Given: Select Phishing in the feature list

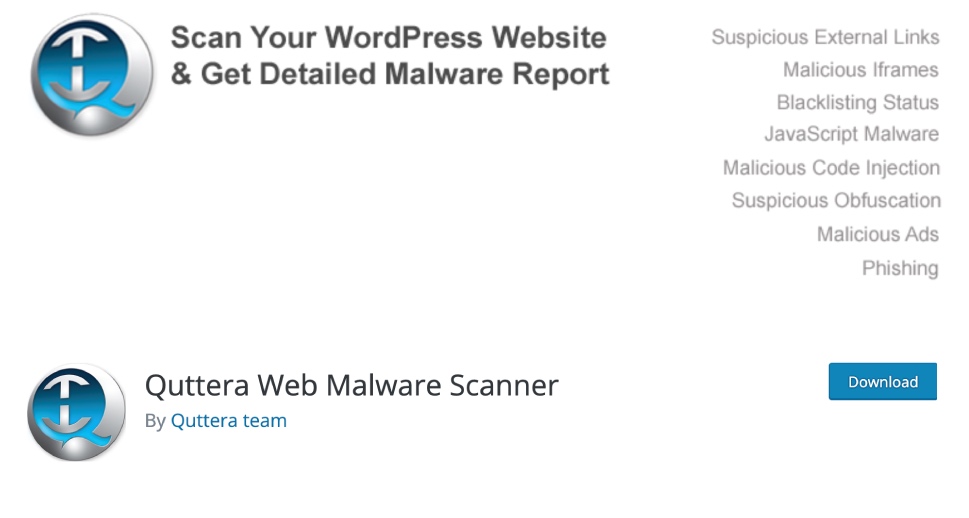Looking at the screenshot, I should (x=900, y=268).
